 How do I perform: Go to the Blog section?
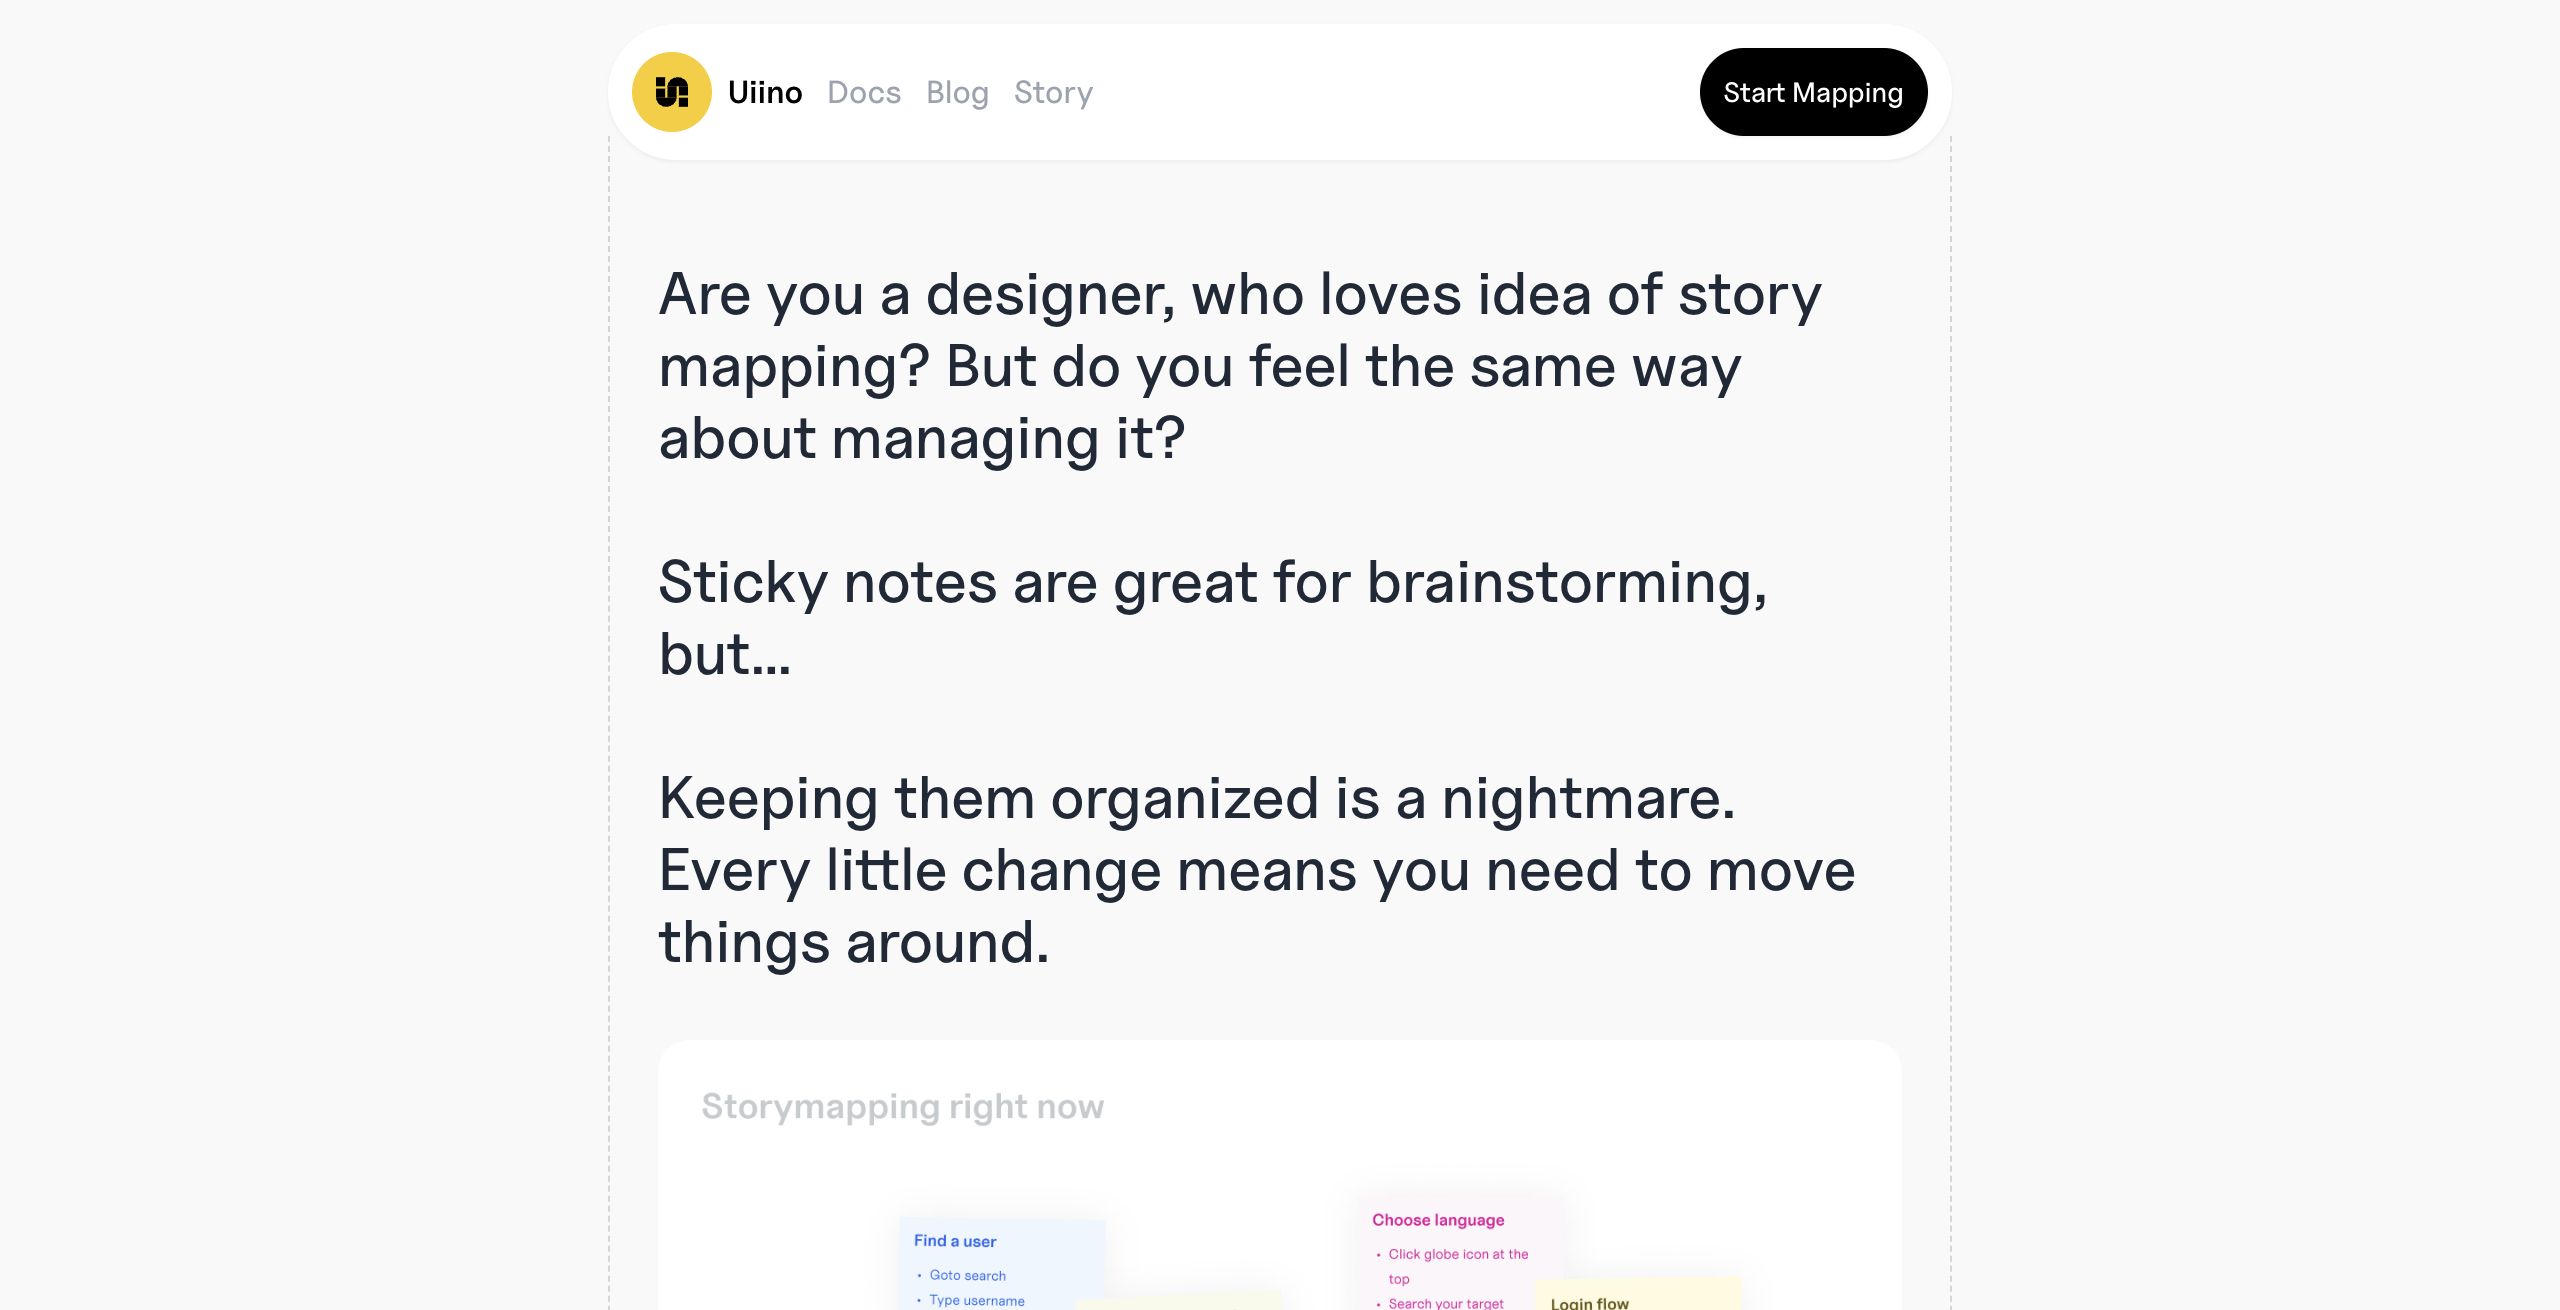pyautogui.click(x=957, y=92)
